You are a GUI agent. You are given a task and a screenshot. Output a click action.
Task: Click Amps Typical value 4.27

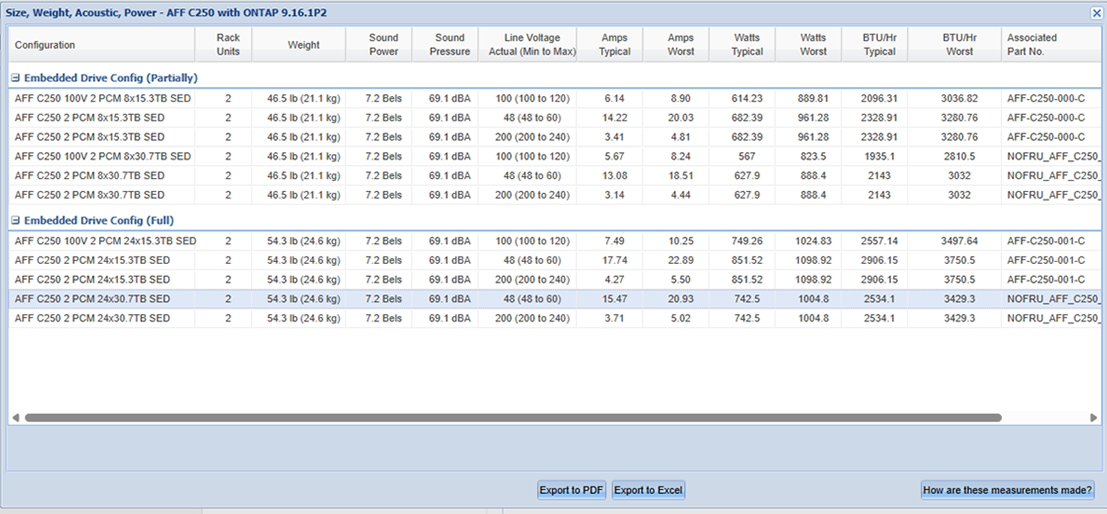click(615, 280)
